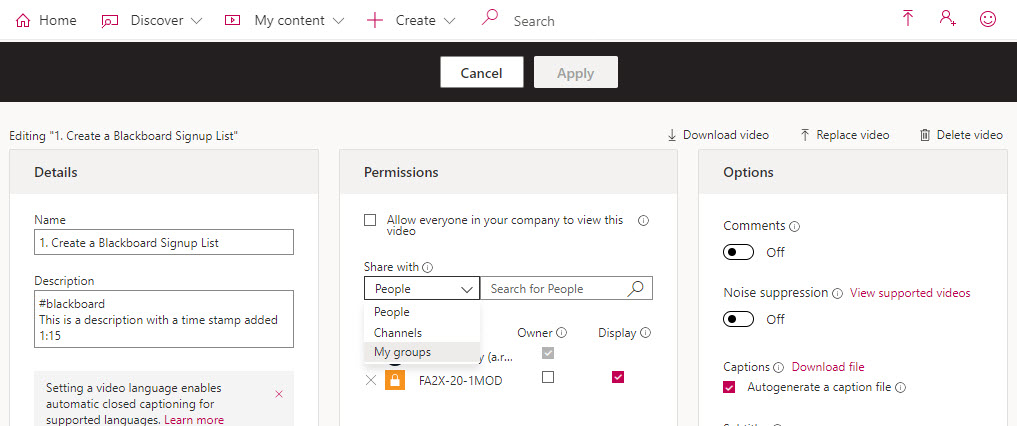The height and width of the screenshot is (426, 1017).
Task: Click the orange lock group icon
Action: point(395,379)
